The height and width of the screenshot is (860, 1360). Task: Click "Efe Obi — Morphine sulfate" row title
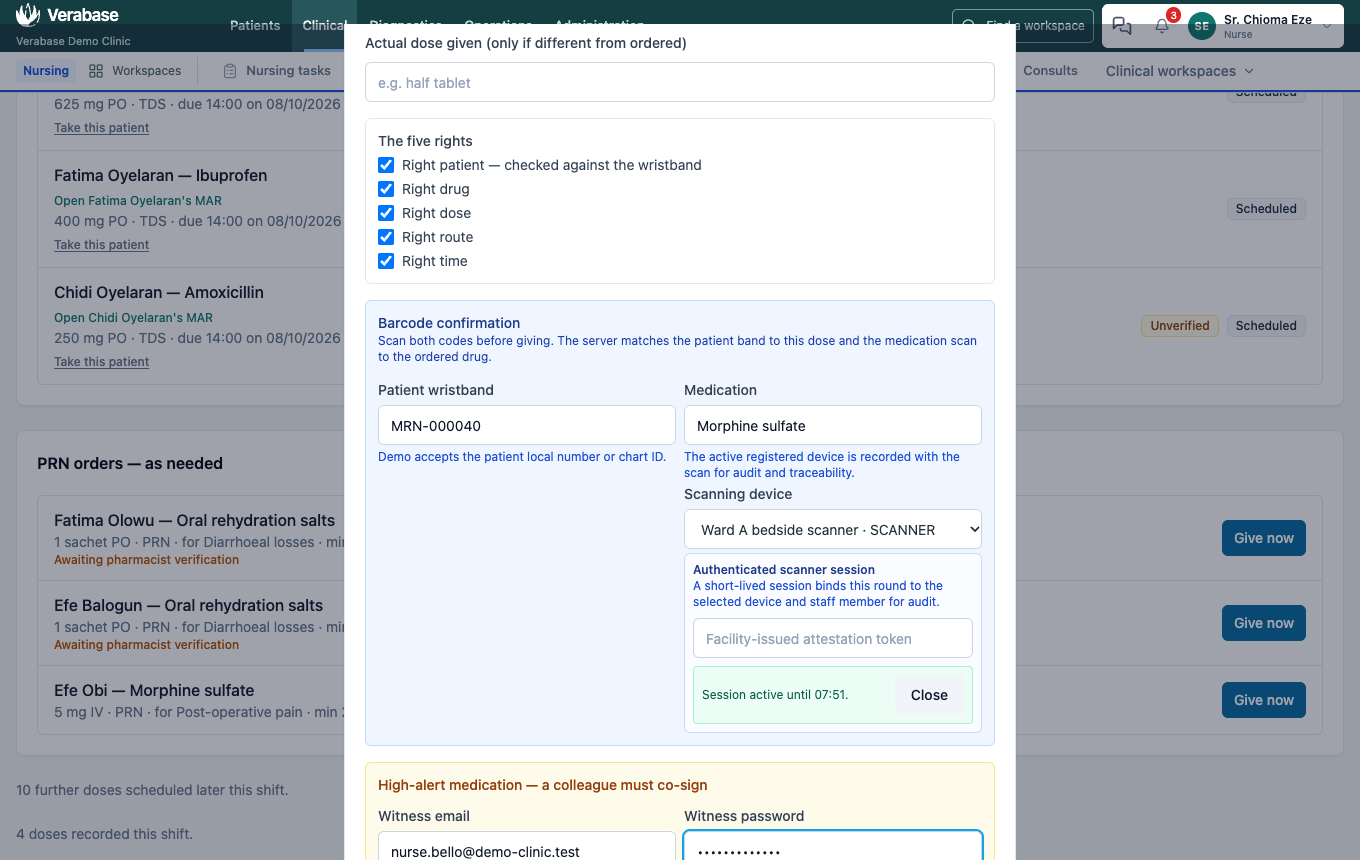click(154, 690)
